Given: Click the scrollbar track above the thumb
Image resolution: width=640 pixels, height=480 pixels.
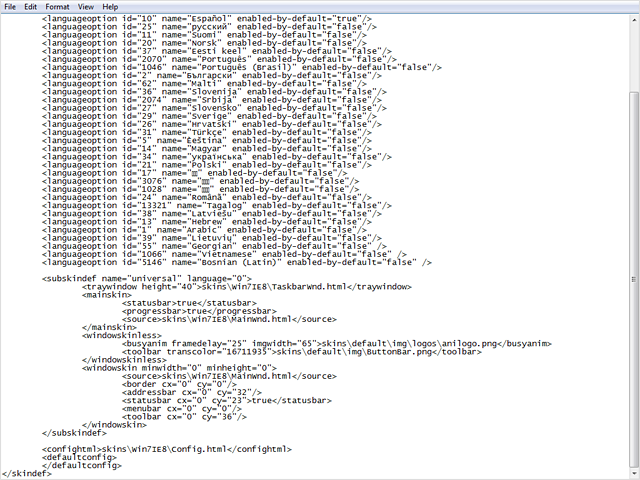Looking at the screenshot, I should point(633,50).
